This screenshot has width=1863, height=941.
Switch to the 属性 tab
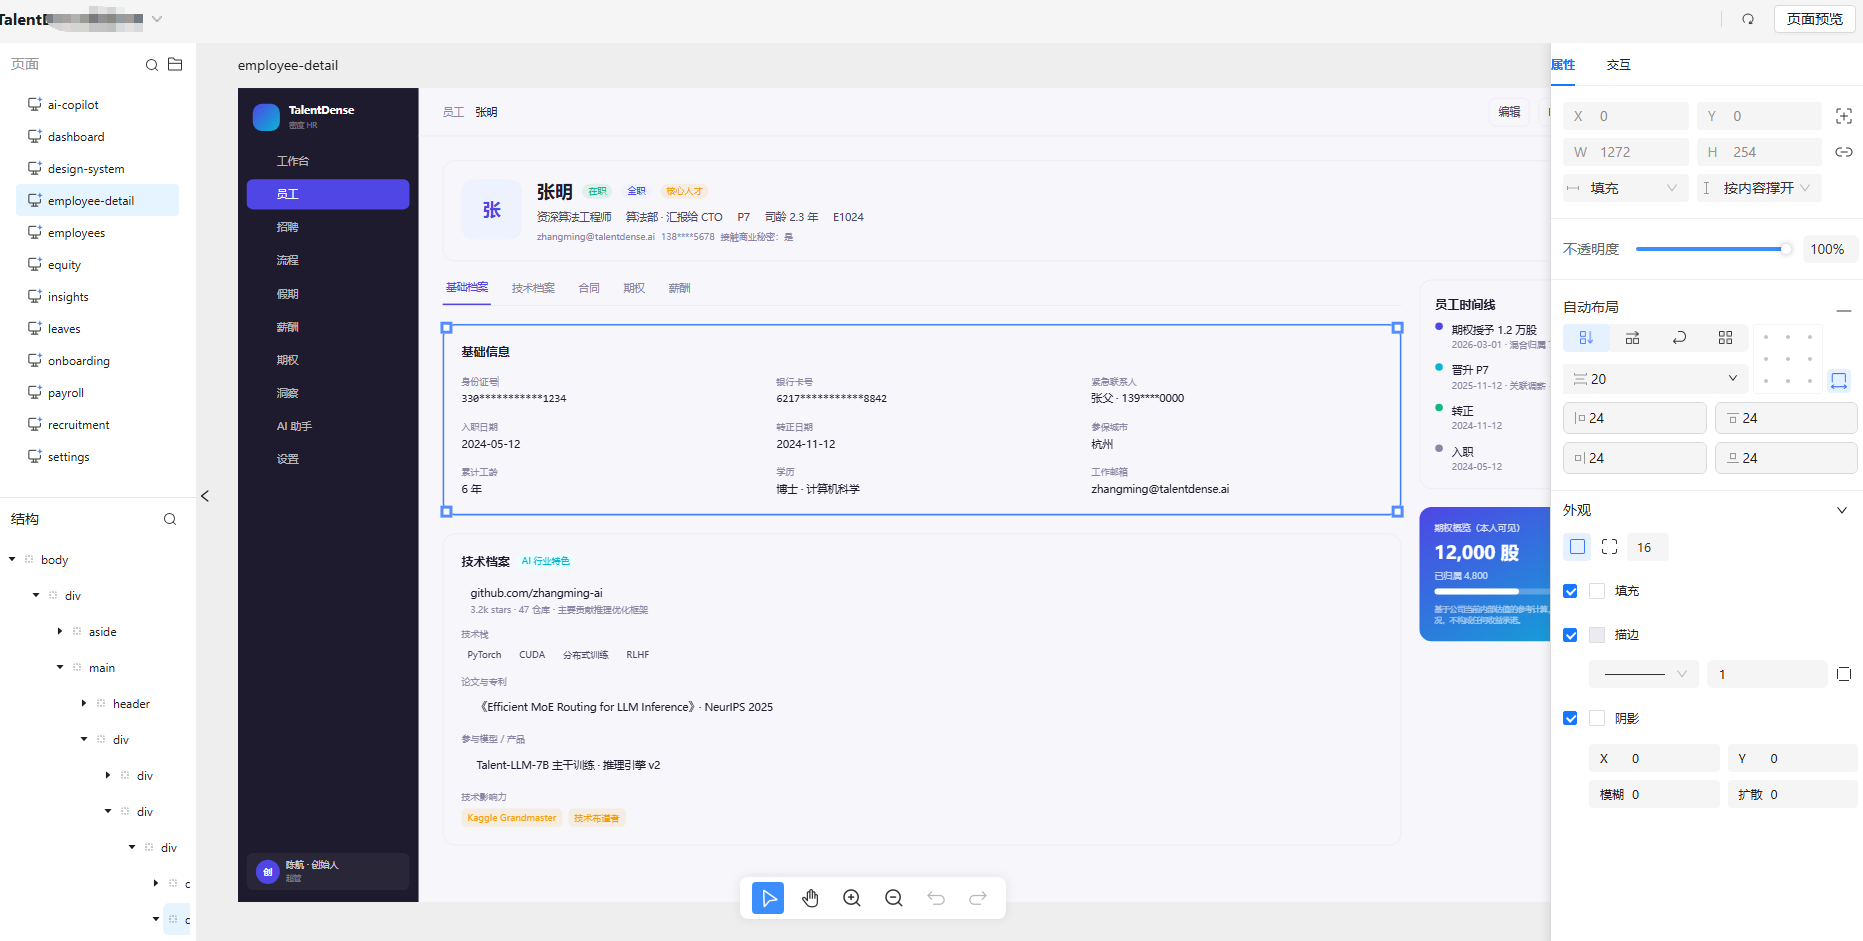(x=1563, y=65)
